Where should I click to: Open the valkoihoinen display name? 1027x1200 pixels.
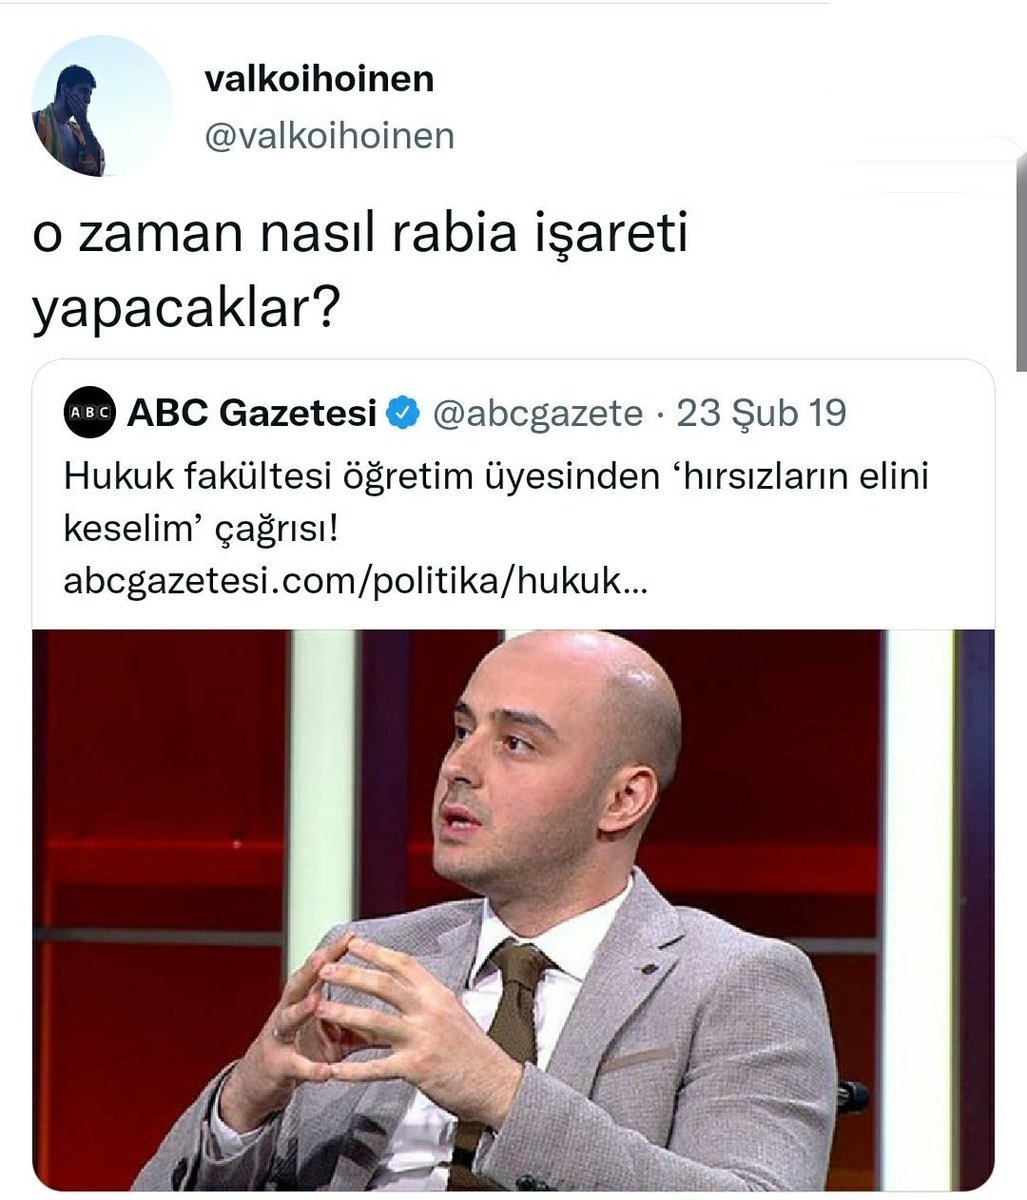(x=318, y=79)
